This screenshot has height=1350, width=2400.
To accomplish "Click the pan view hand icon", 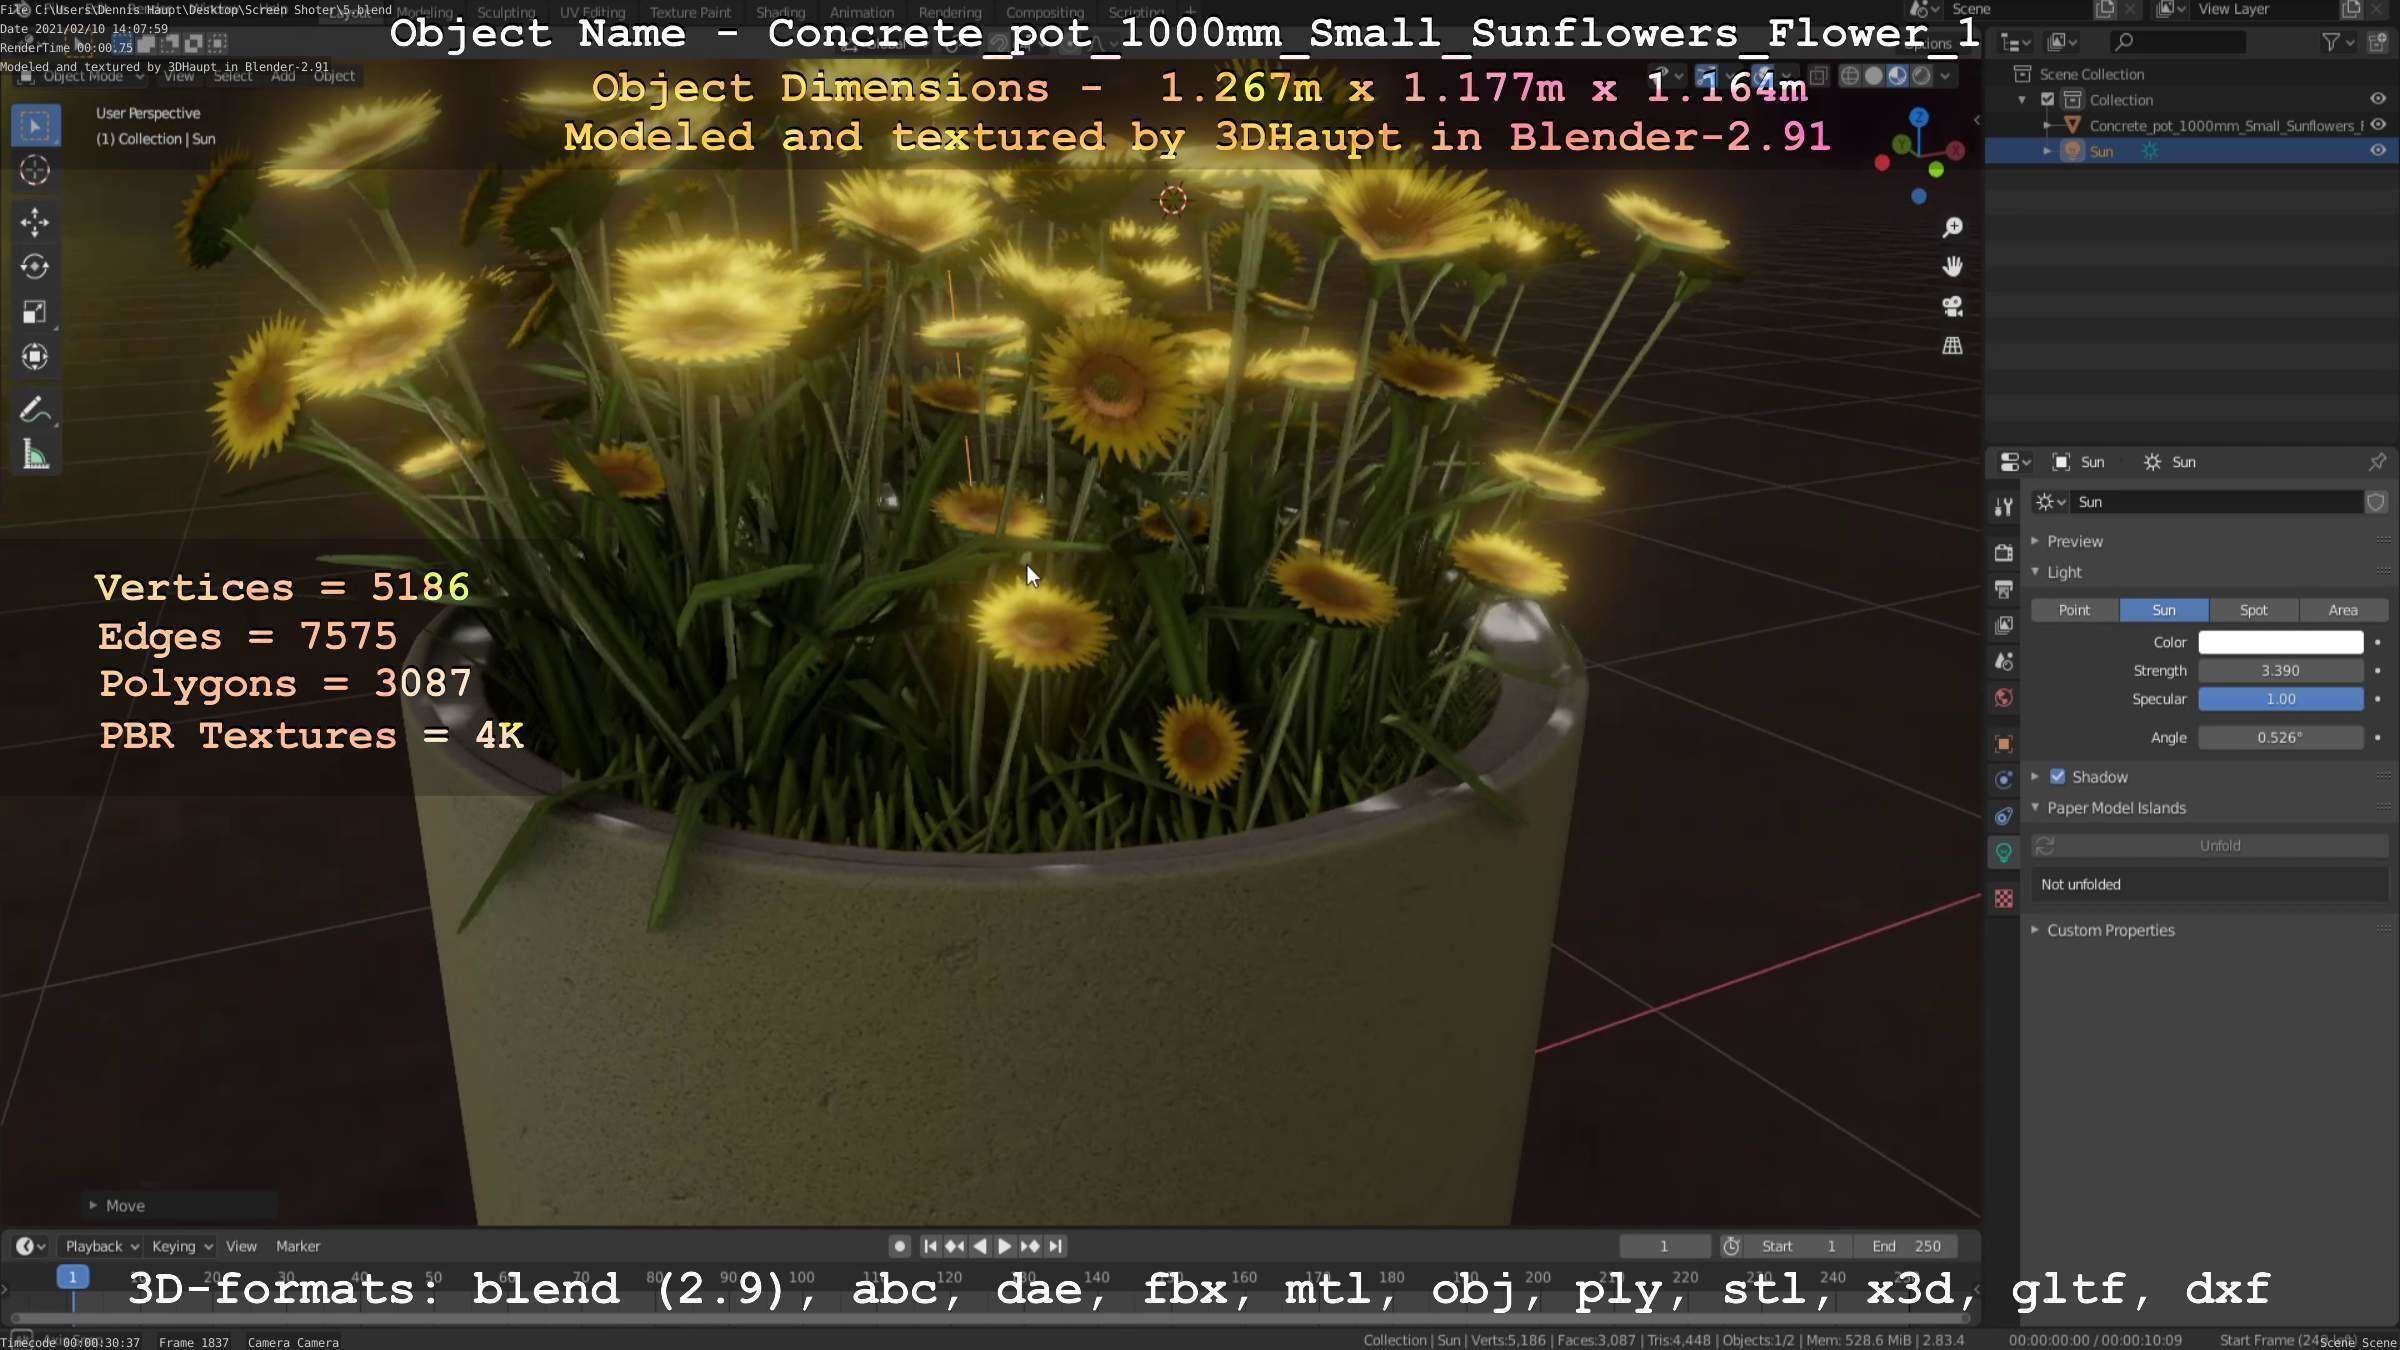I will click(1952, 267).
